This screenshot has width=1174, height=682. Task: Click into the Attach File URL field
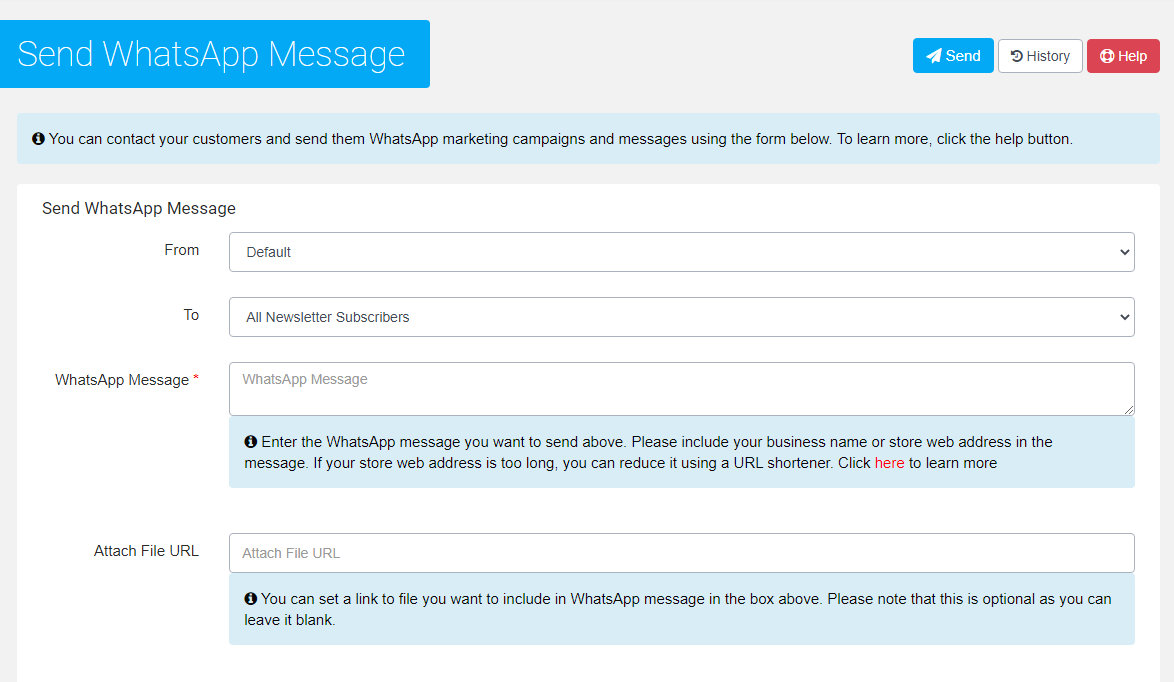click(680, 553)
